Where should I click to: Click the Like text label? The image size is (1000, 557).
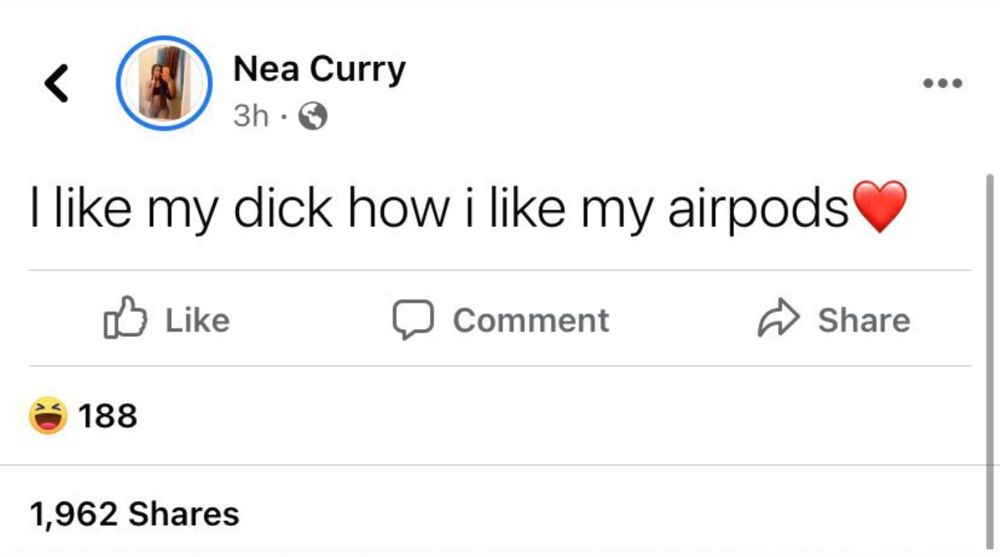198,320
